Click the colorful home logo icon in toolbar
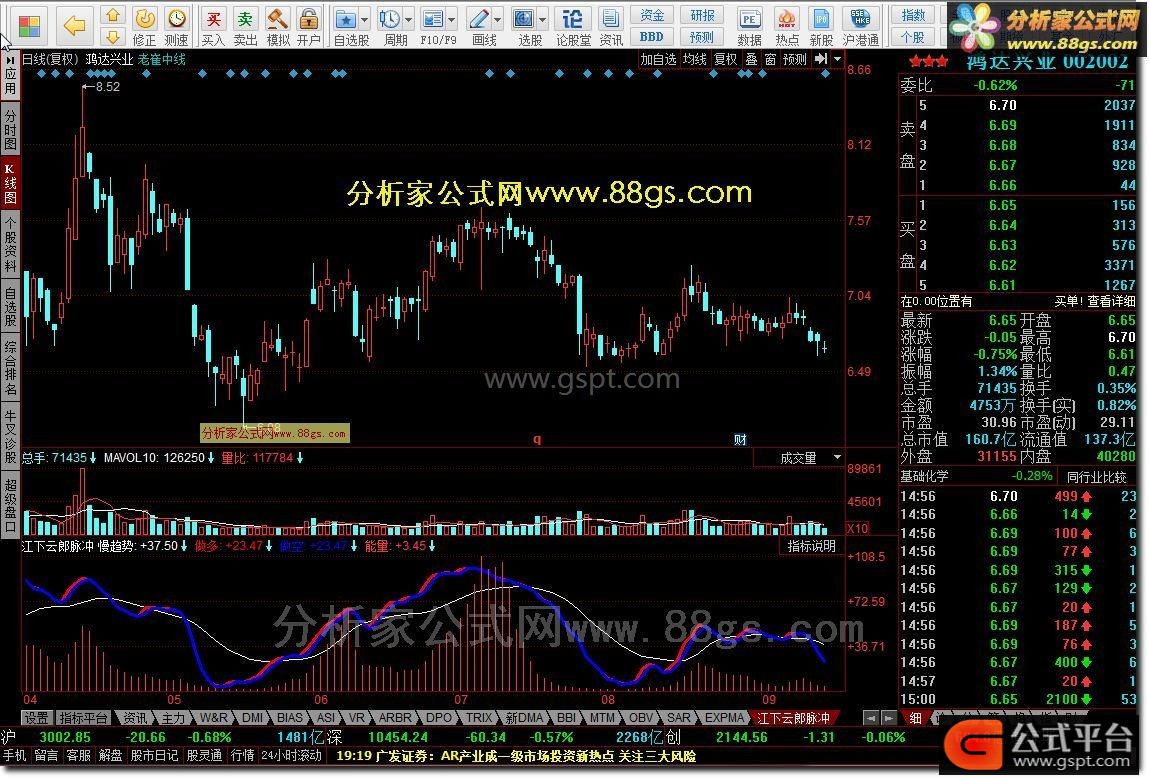This screenshot has height=778, width=1149. 29,26
